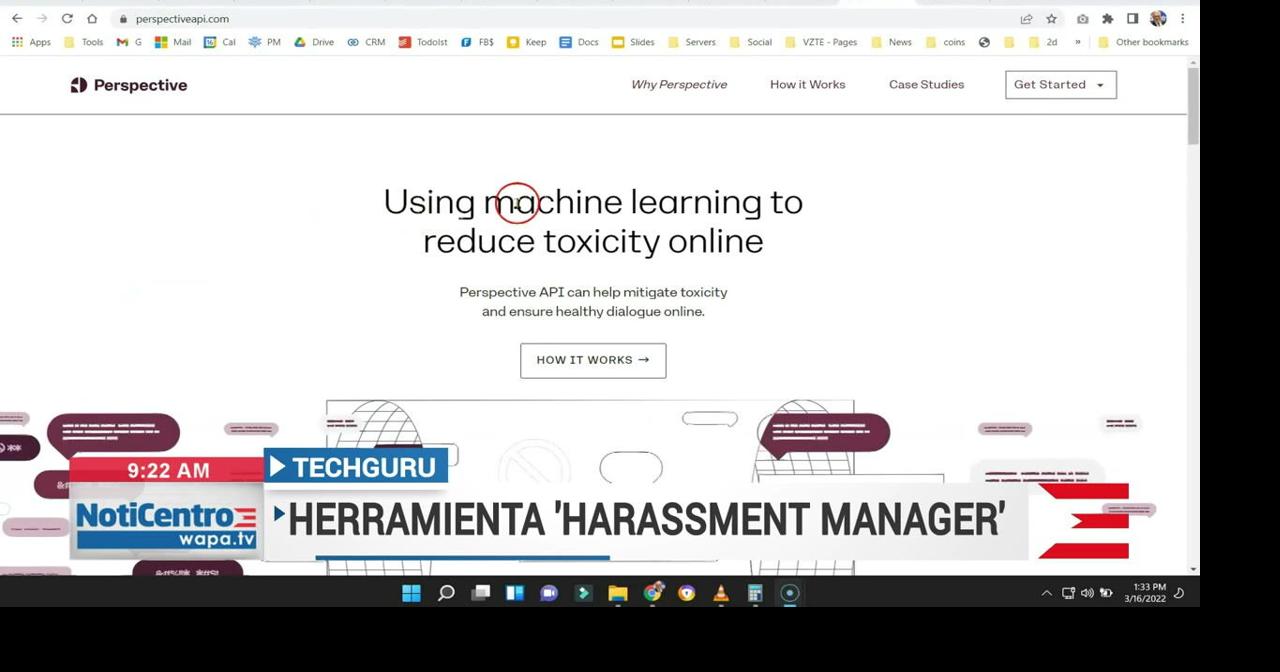
Task: Open the browser side panel icon
Action: pyautogui.click(x=1132, y=18)
